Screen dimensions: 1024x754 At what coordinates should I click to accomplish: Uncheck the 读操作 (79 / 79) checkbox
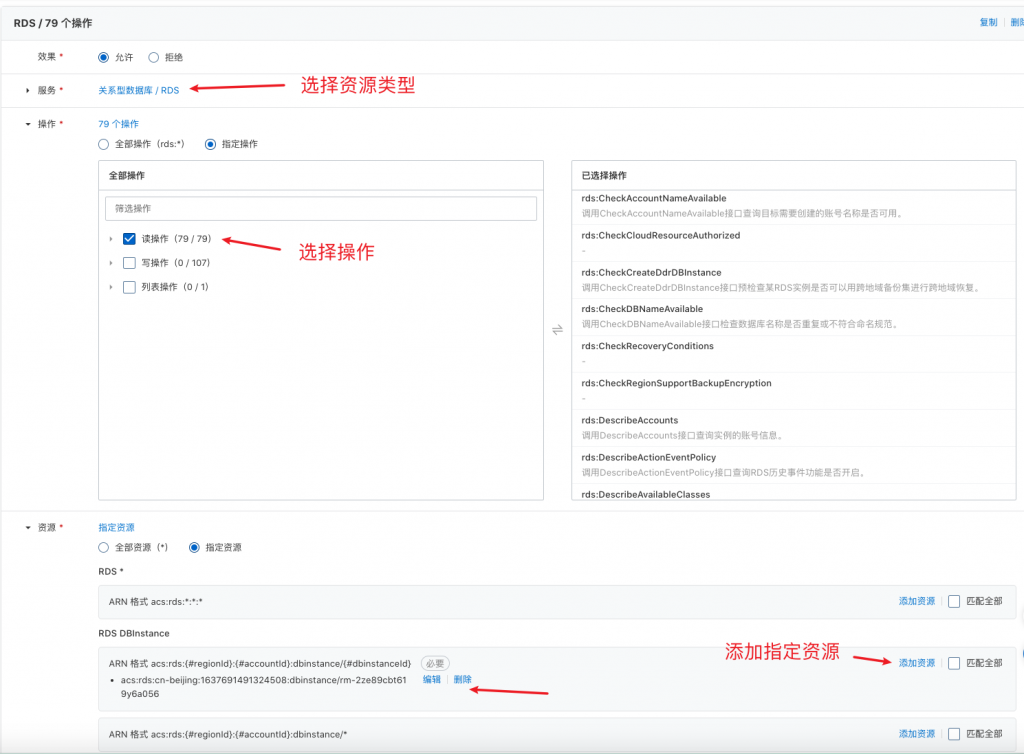[x=129, y=239]
